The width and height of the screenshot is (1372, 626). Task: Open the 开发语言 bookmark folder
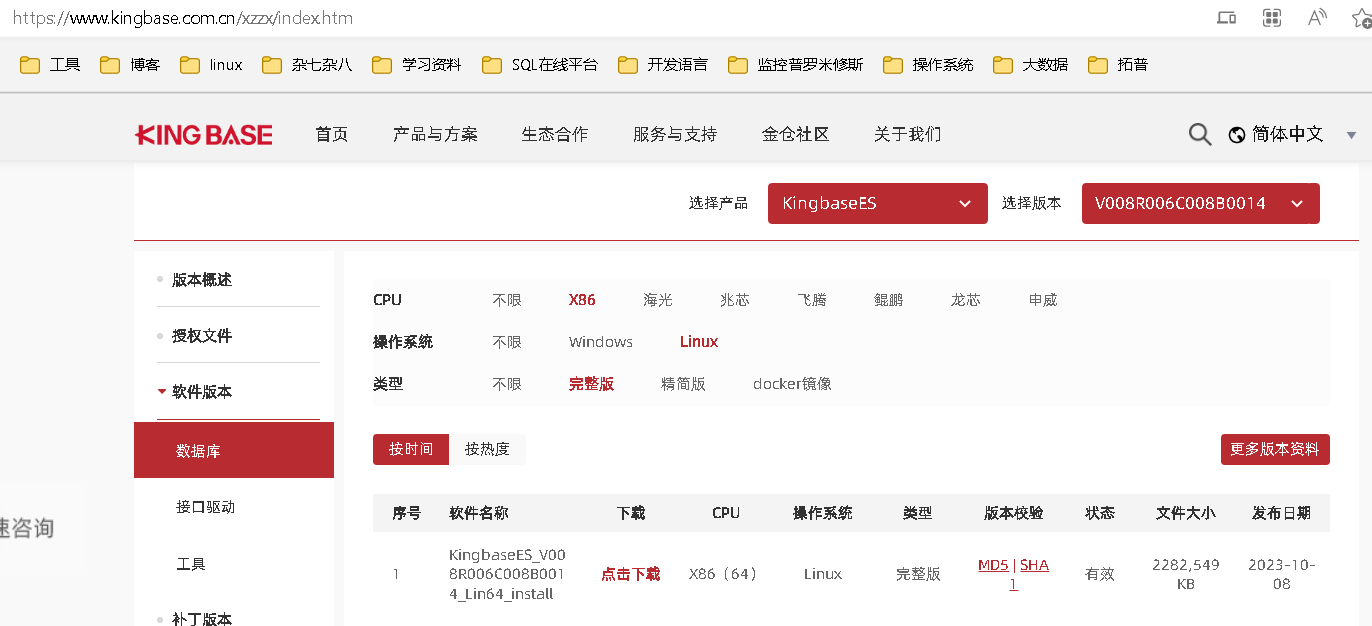(x=663, y=65)
